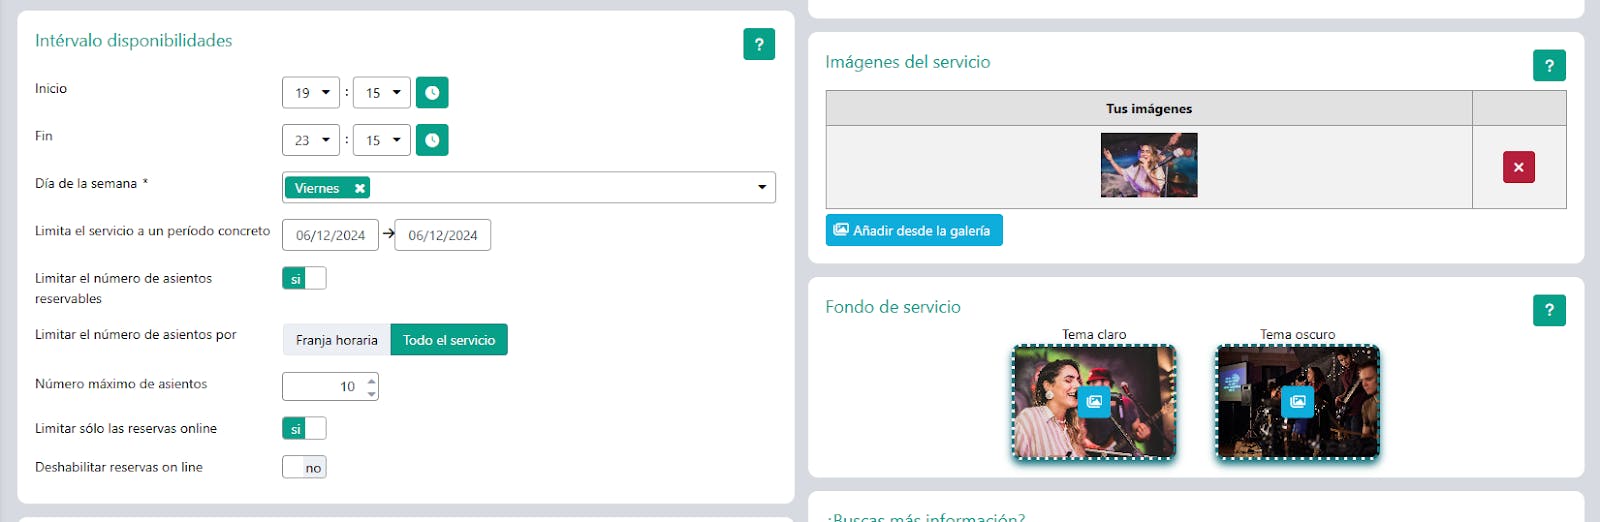Screen dimensions: 1600x522
Task: Select the Tema oscuro background thumbnail
Action: [x=1297, y=402]
